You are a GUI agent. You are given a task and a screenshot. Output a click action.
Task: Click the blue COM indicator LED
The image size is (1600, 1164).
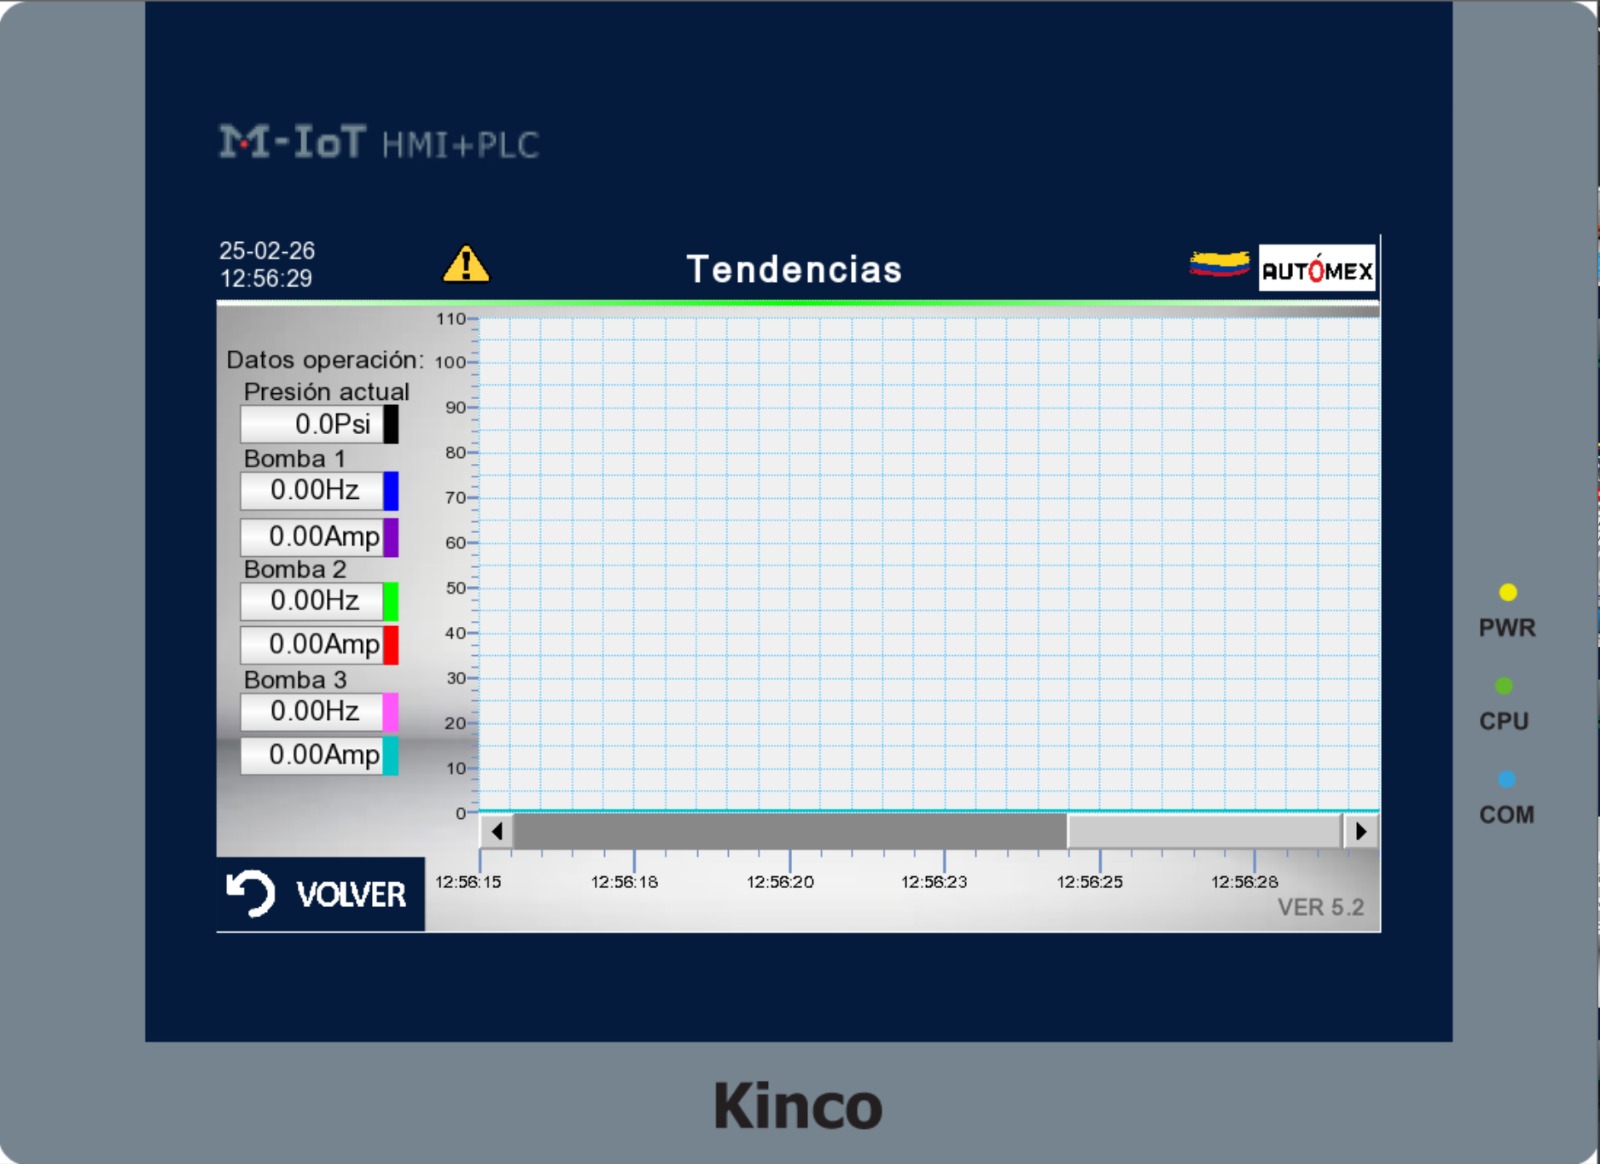point(1506,779)
